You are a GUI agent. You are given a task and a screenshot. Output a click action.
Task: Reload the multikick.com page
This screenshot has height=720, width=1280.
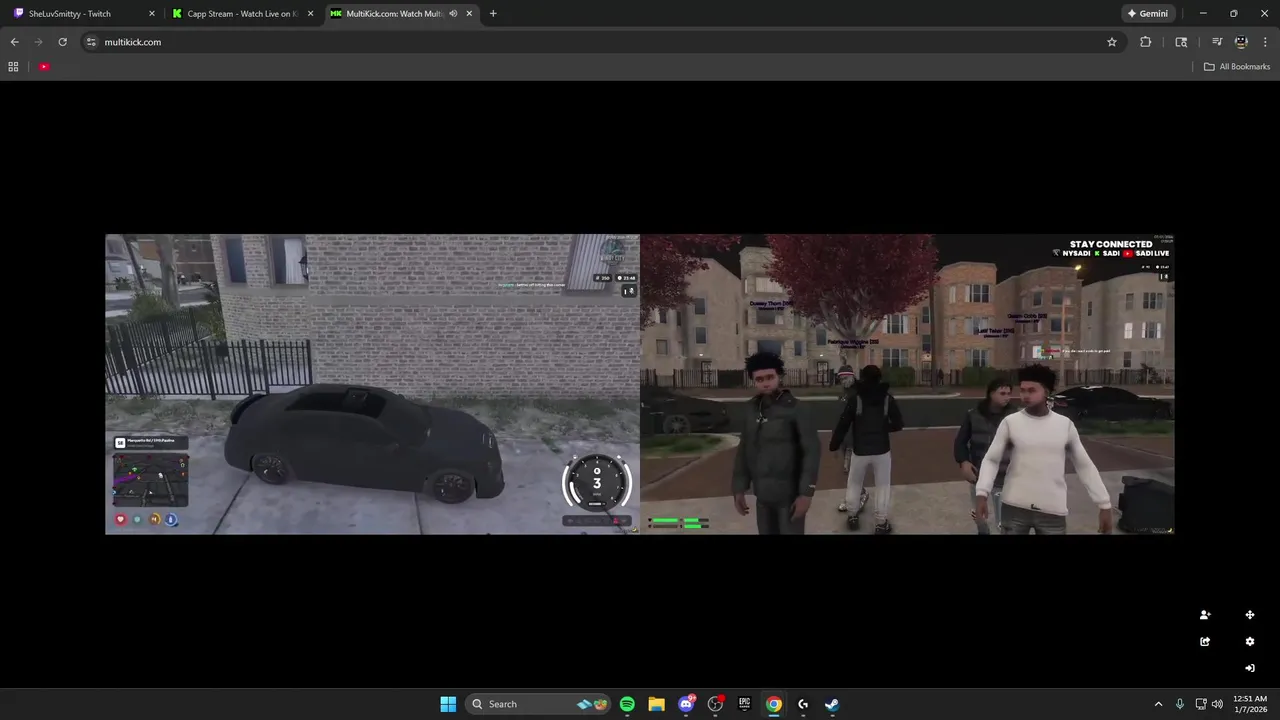point(62,42)
